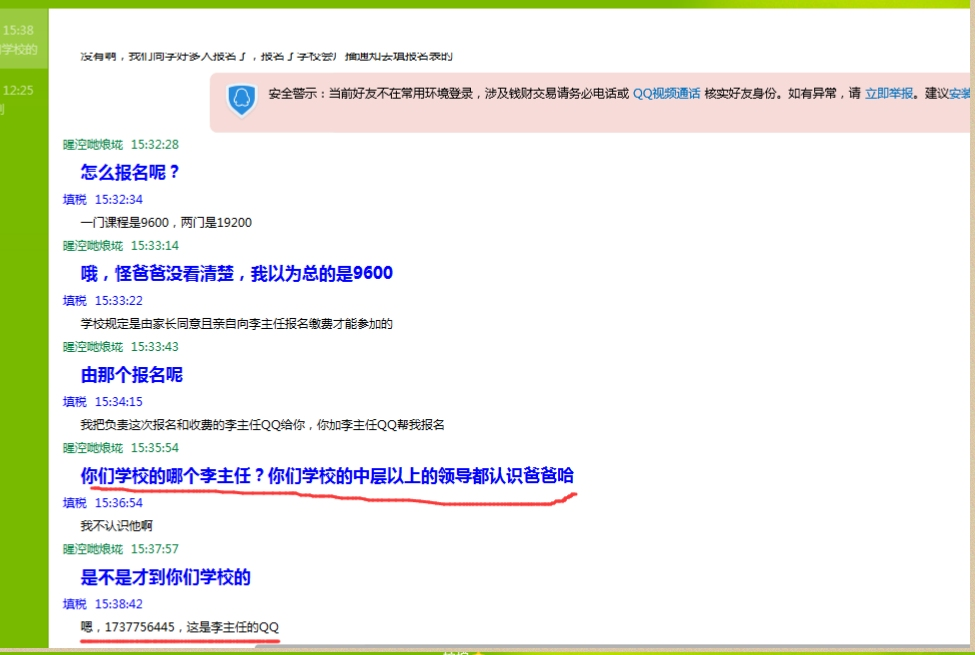Click the message starting 学校规定是由家长同意
This screenshot has height=655, width=975.
(237, 323)
